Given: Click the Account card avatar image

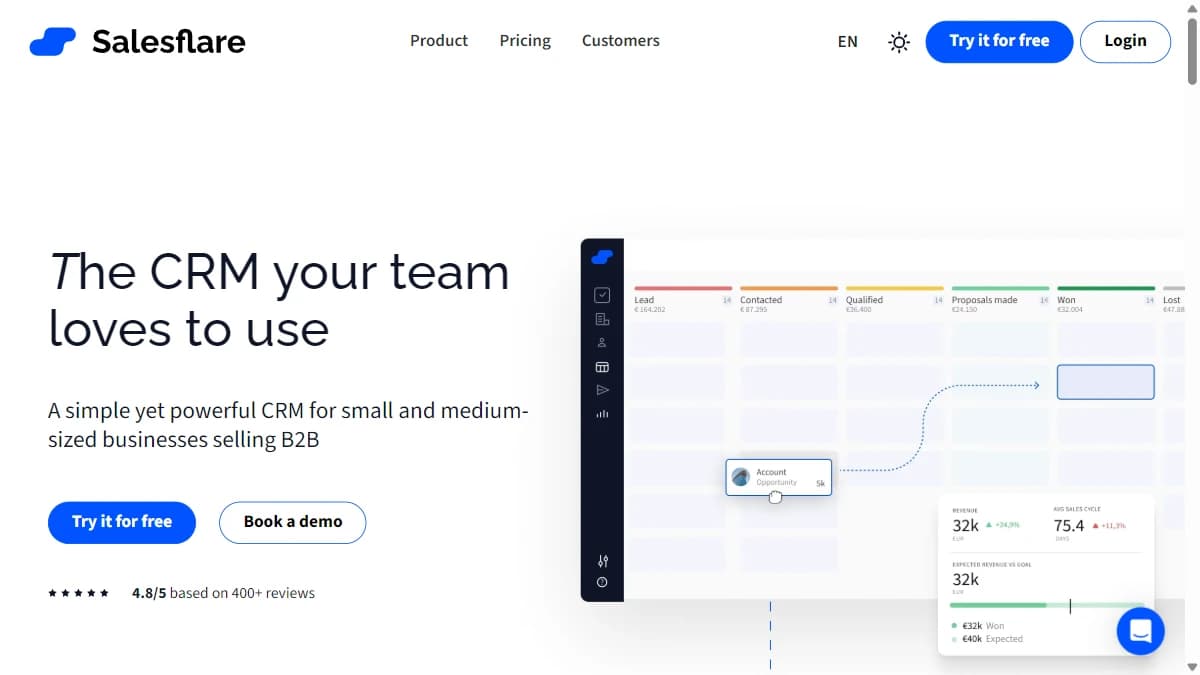Looking at the screenshot, I should pyautogui.click(x=741, y=477).
